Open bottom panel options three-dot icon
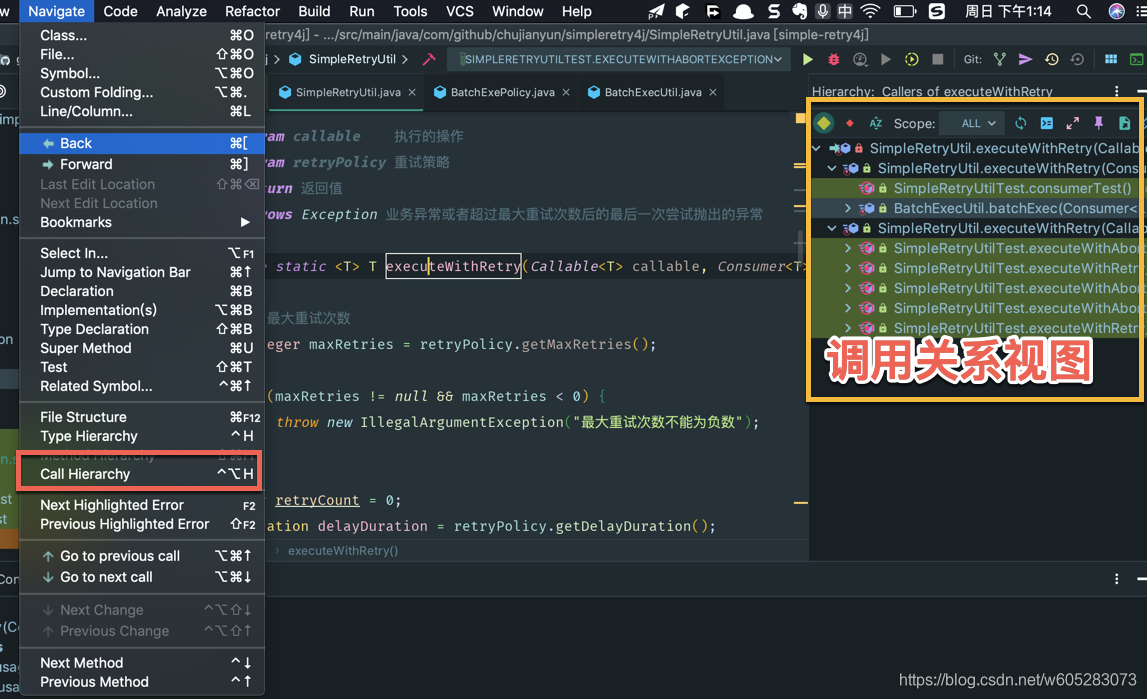This screenshot has width=1147, height=699. (x=1116, y=578)
